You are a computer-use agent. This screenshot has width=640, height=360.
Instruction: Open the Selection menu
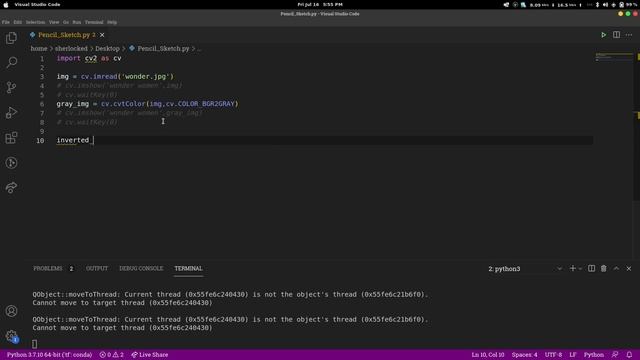click(x=36, y=22)
